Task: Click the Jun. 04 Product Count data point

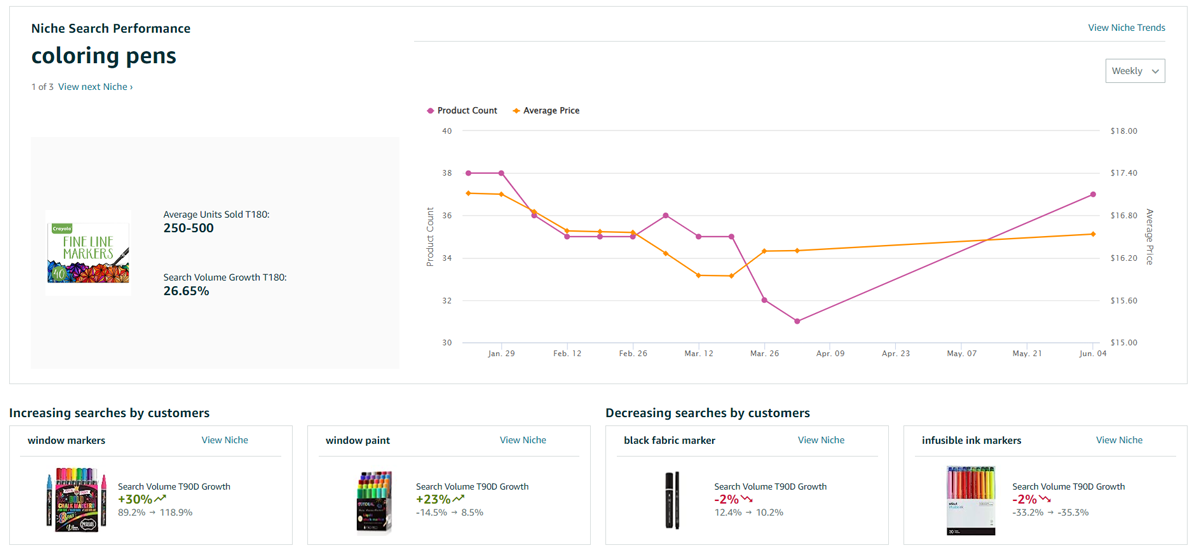Action: point(1093,194)
